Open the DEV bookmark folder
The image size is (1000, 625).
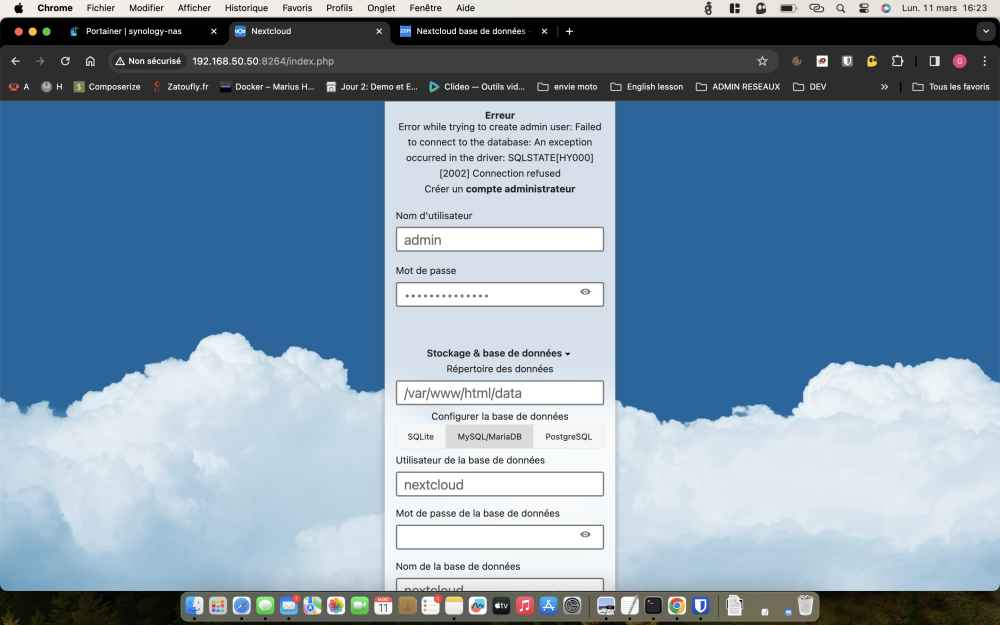tap(809, 87)
